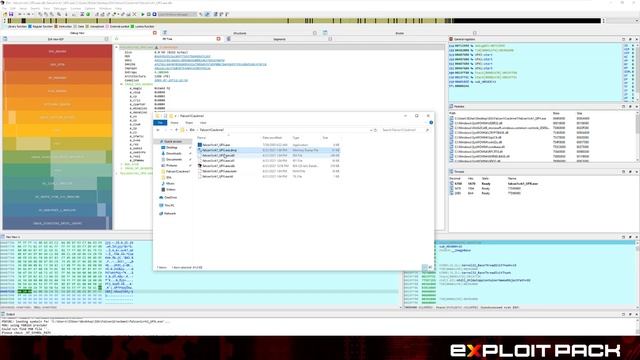Screen dimensions: 640x360
Task: Sort files by the Type column header
Action: [x=296, y=138]
